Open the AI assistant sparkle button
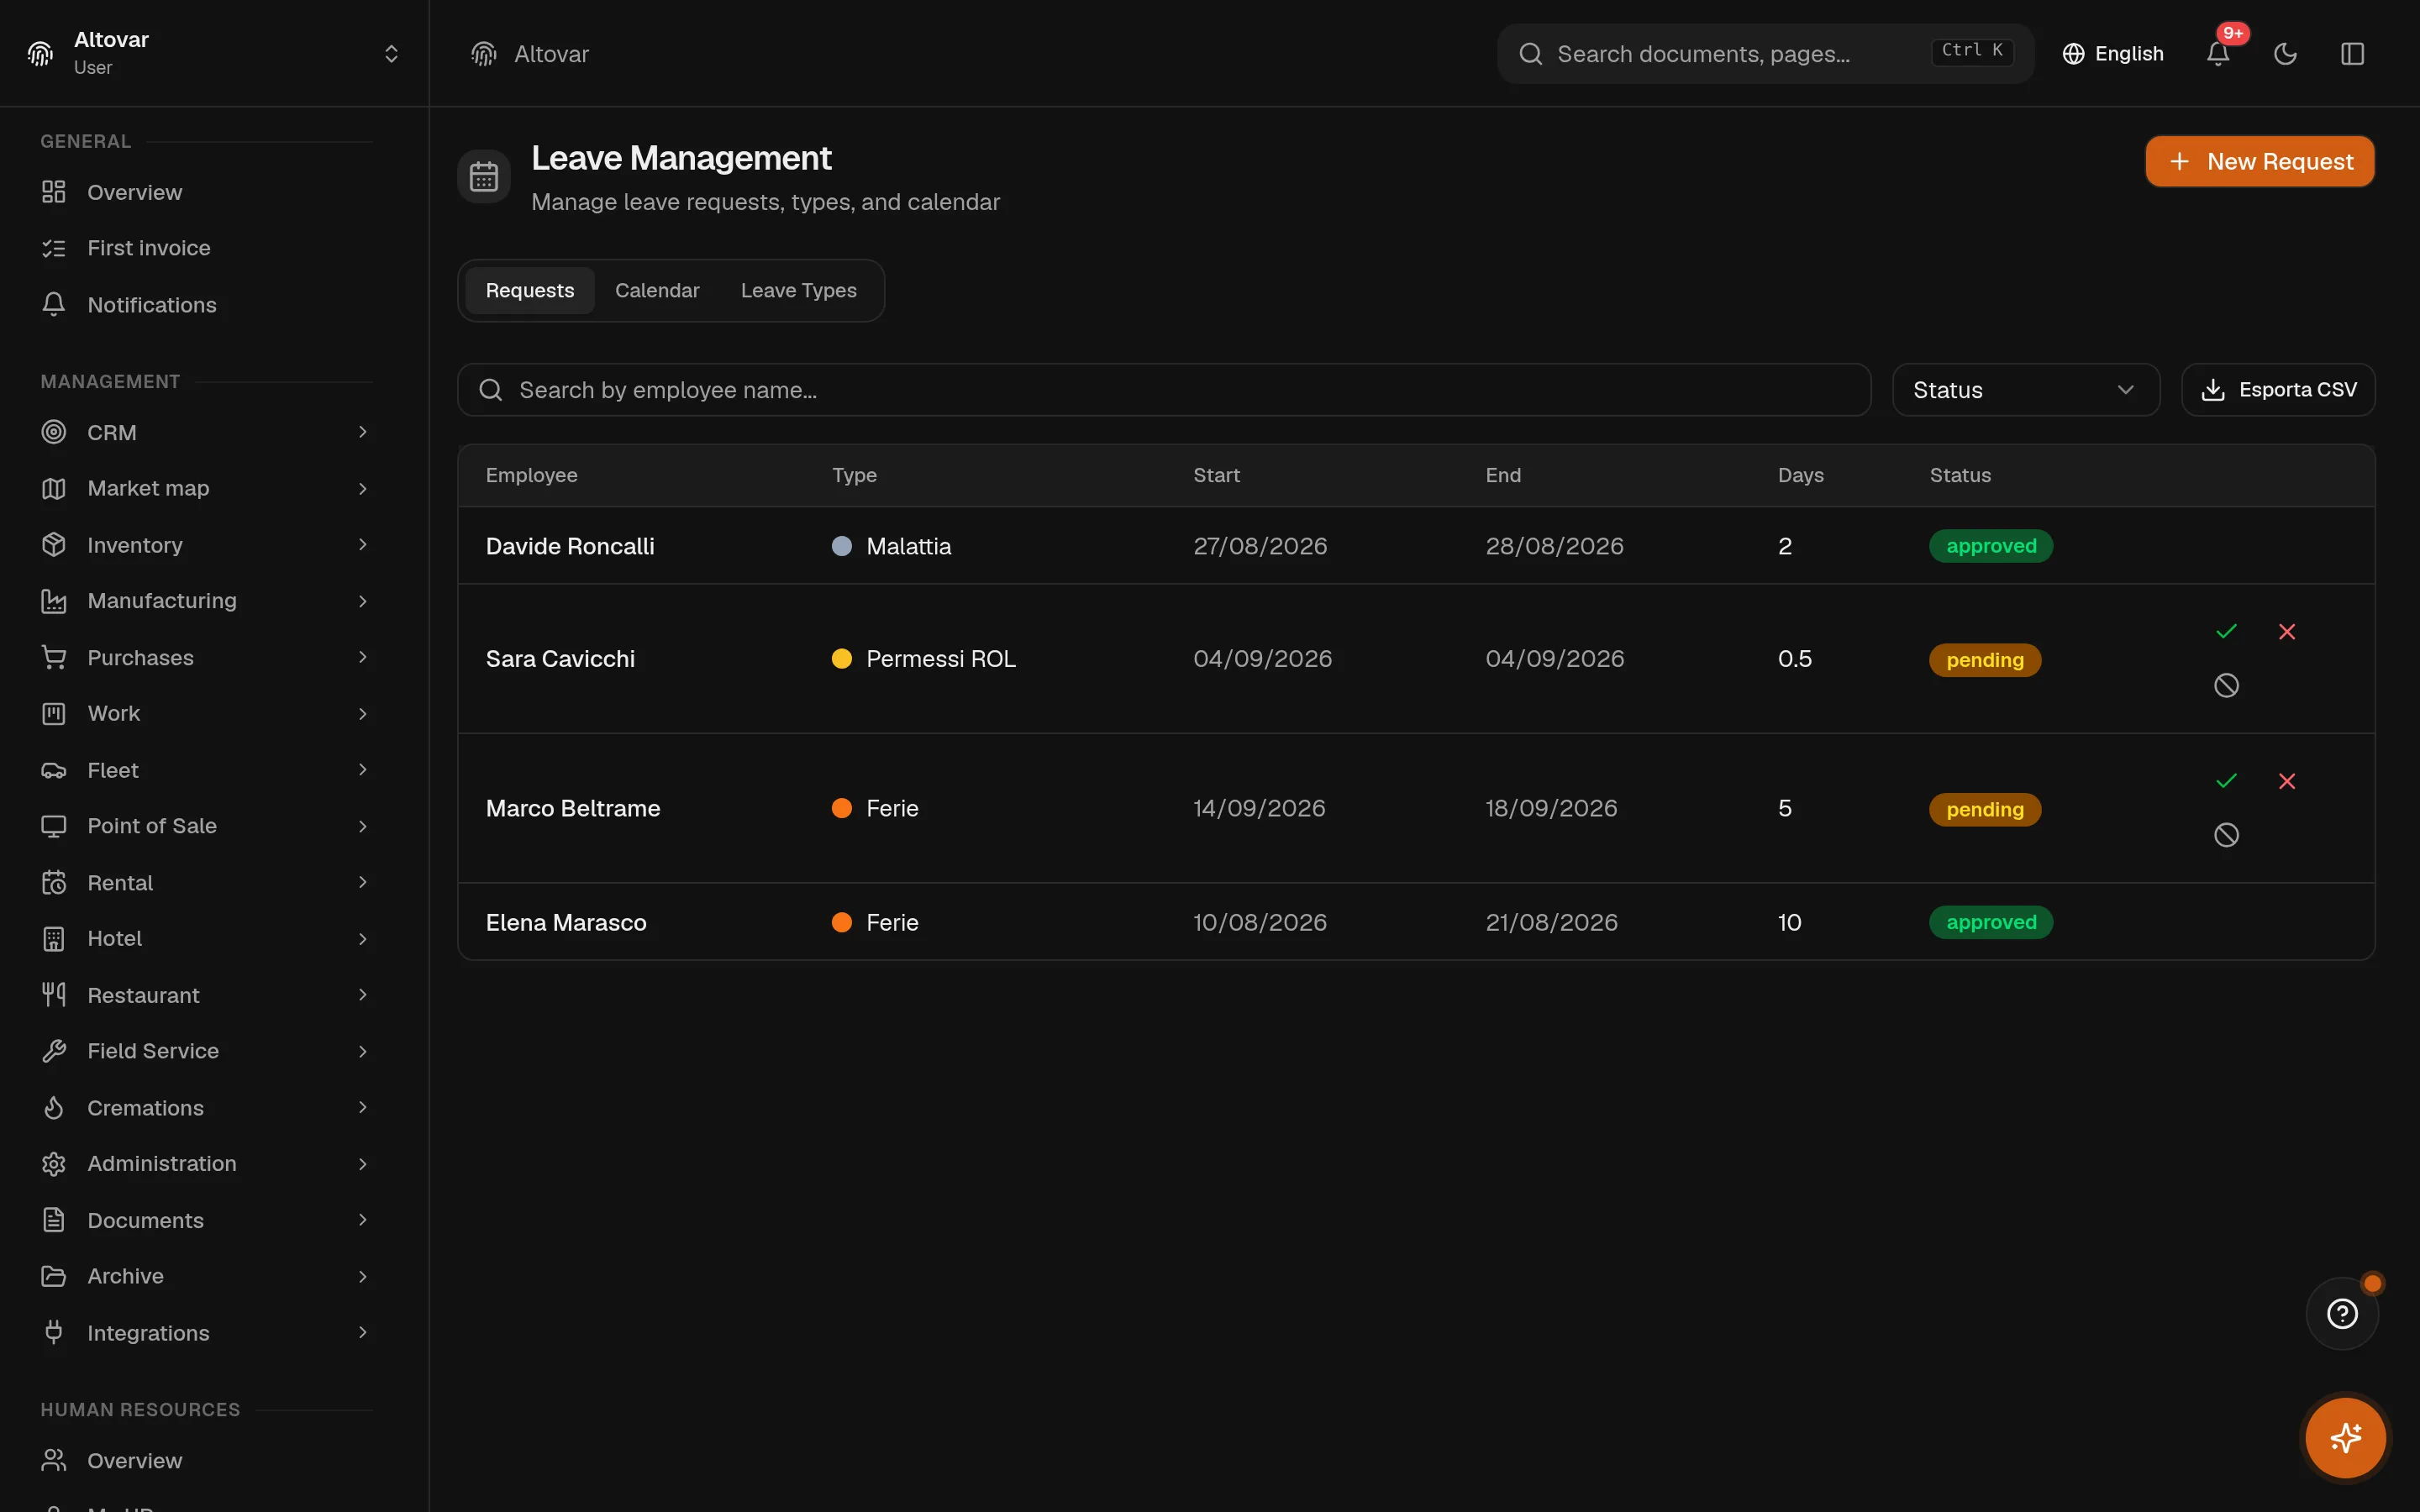Image resolution: width=2420 pixels, height=1512 pixels. [2345, 1438]
